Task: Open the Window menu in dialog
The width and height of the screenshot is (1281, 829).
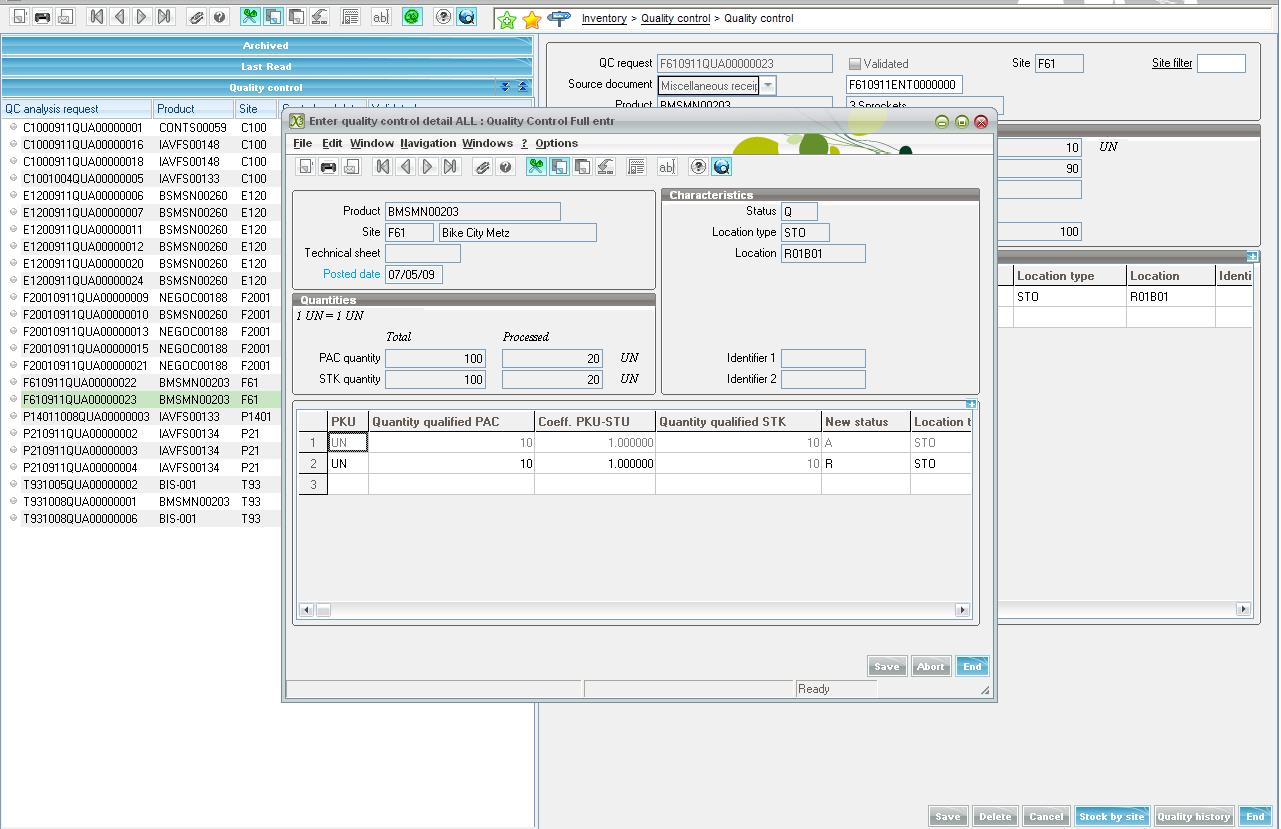Action: 372,143
